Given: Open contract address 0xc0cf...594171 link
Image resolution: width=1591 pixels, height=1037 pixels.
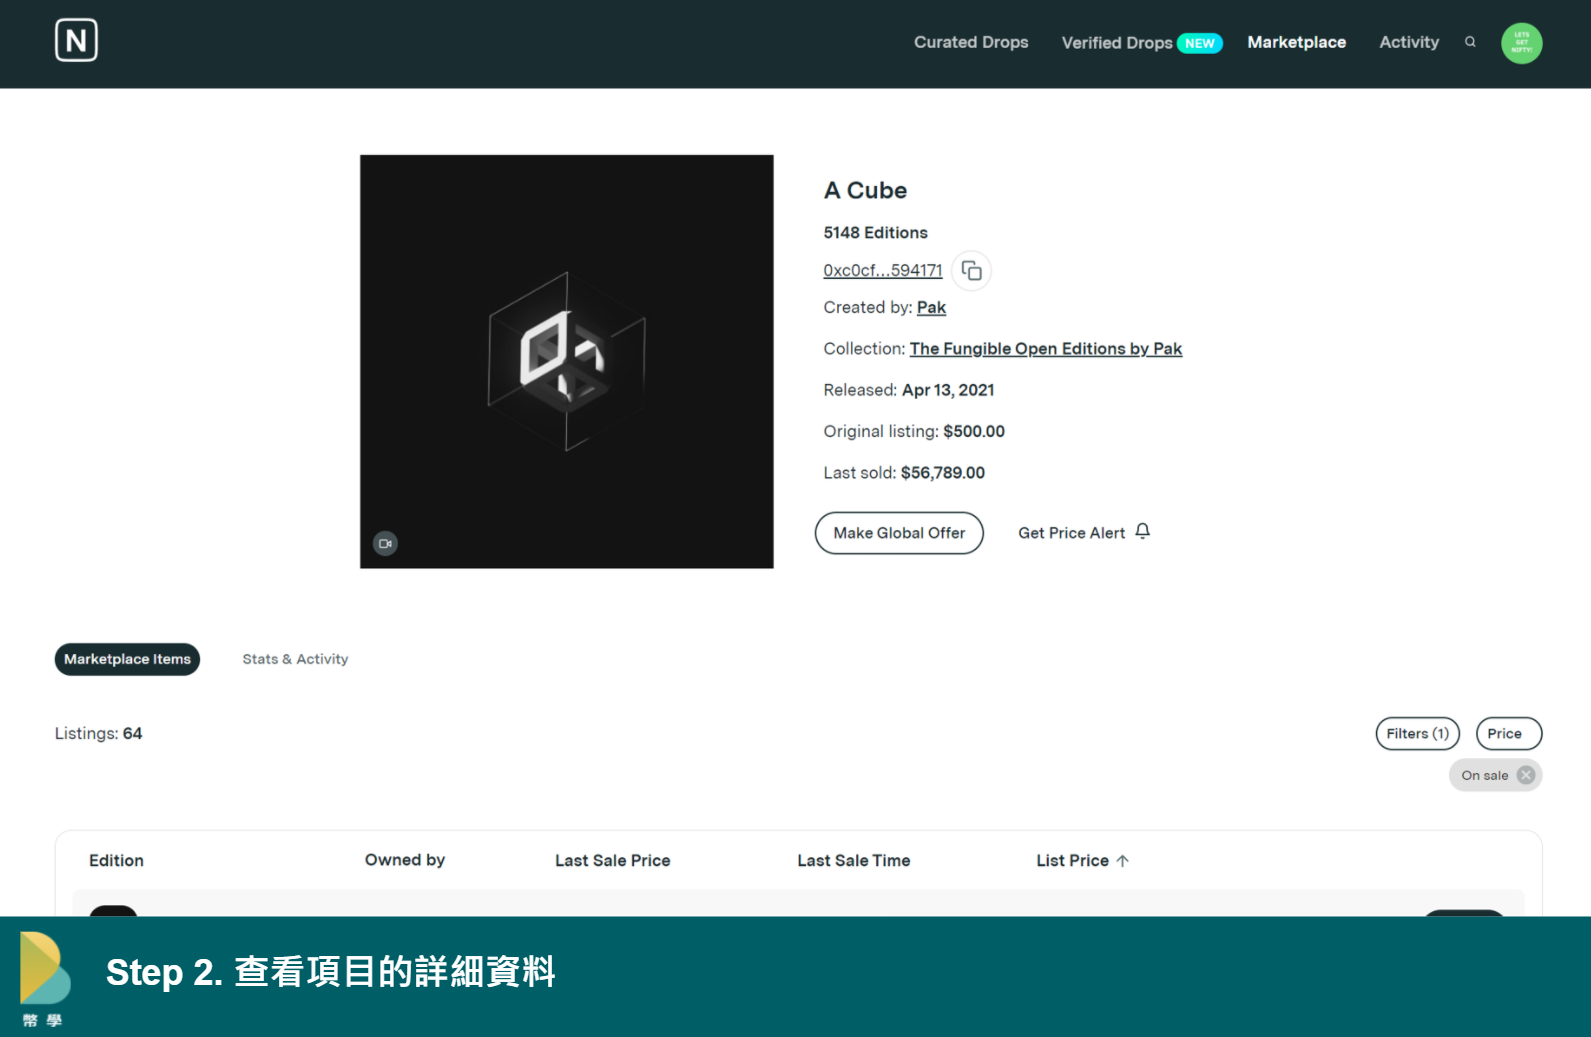Looking at the screenshot, I should pyautogui.click(x=883, y=270).
